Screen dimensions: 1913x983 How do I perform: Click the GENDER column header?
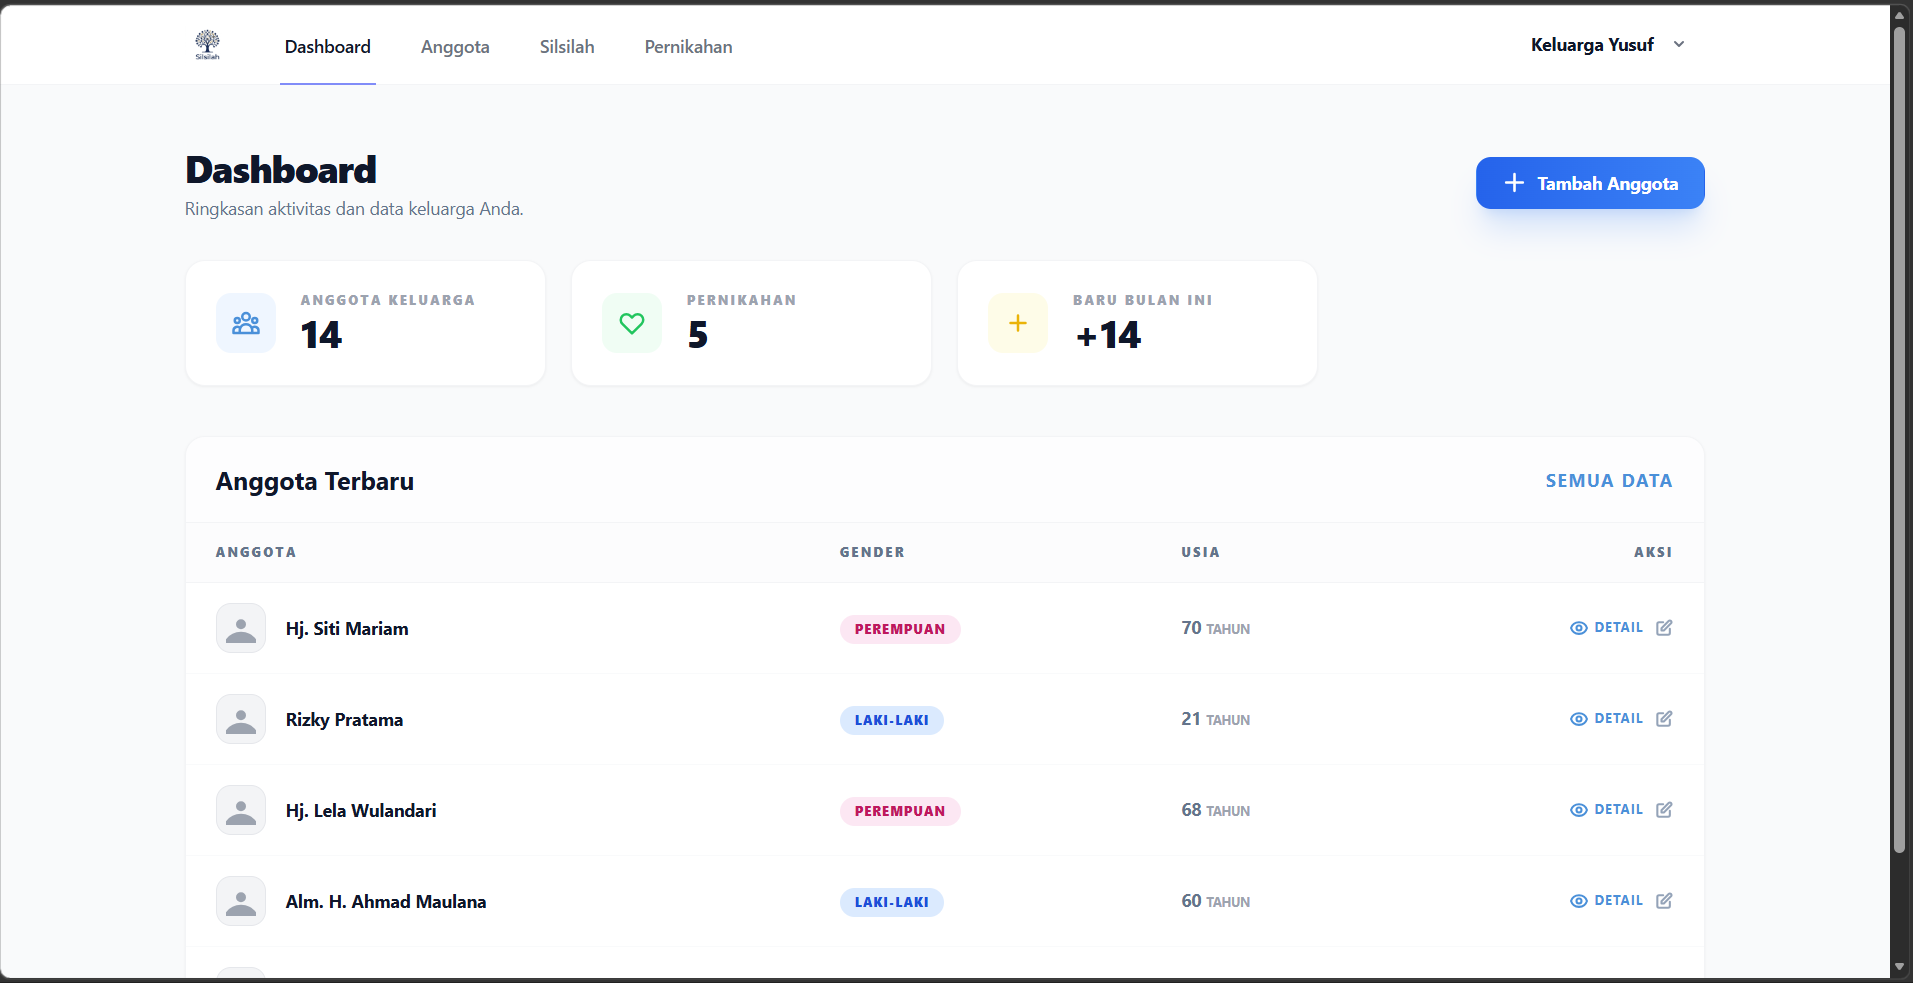(x=872, y=552)
